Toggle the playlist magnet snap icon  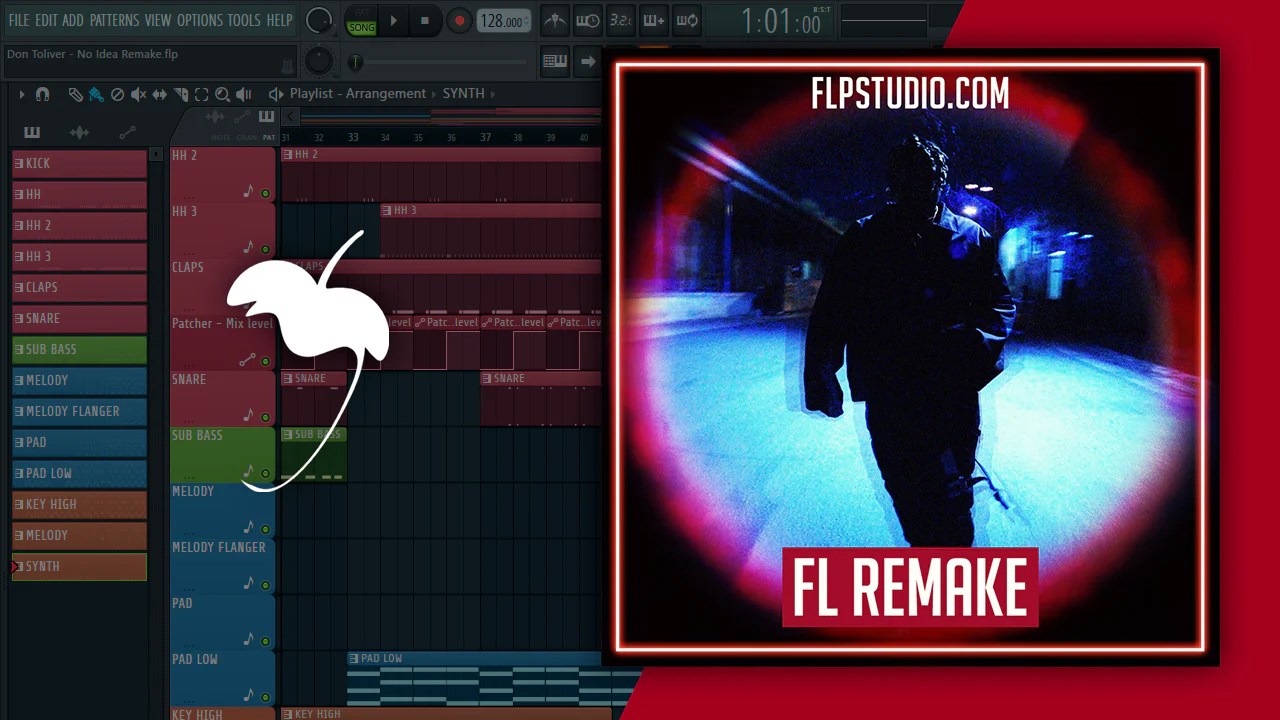42,94
